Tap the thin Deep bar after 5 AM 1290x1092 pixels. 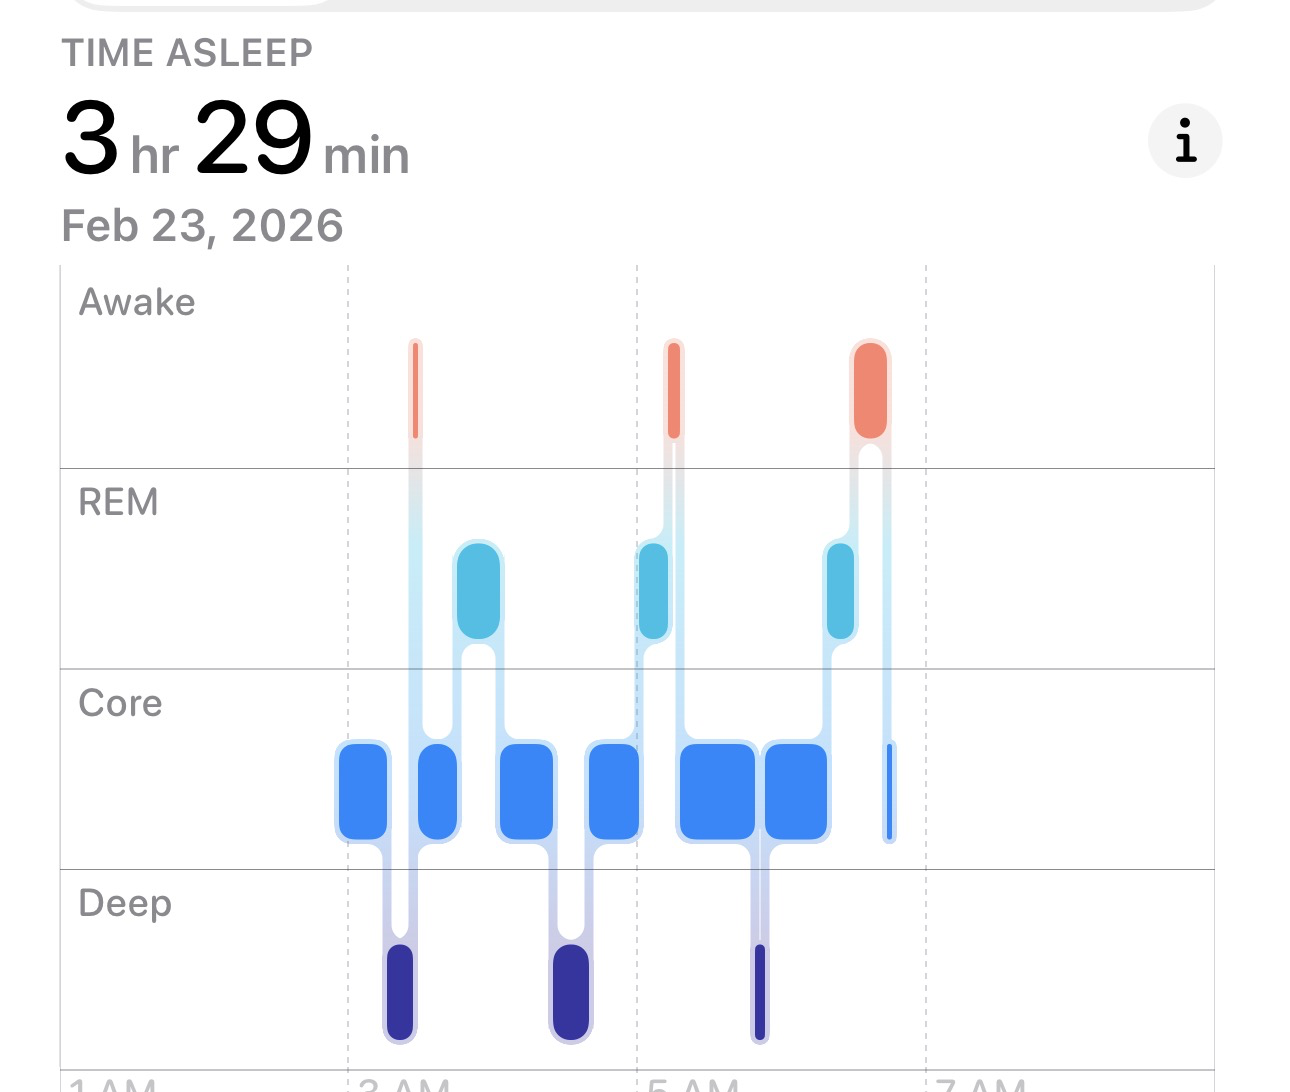(760, 991)
